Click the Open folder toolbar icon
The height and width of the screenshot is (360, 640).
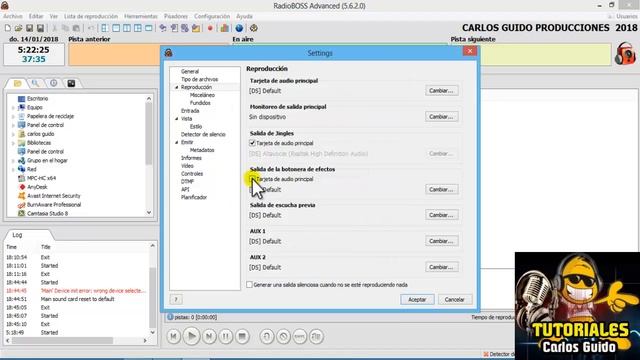pos(18,28)
